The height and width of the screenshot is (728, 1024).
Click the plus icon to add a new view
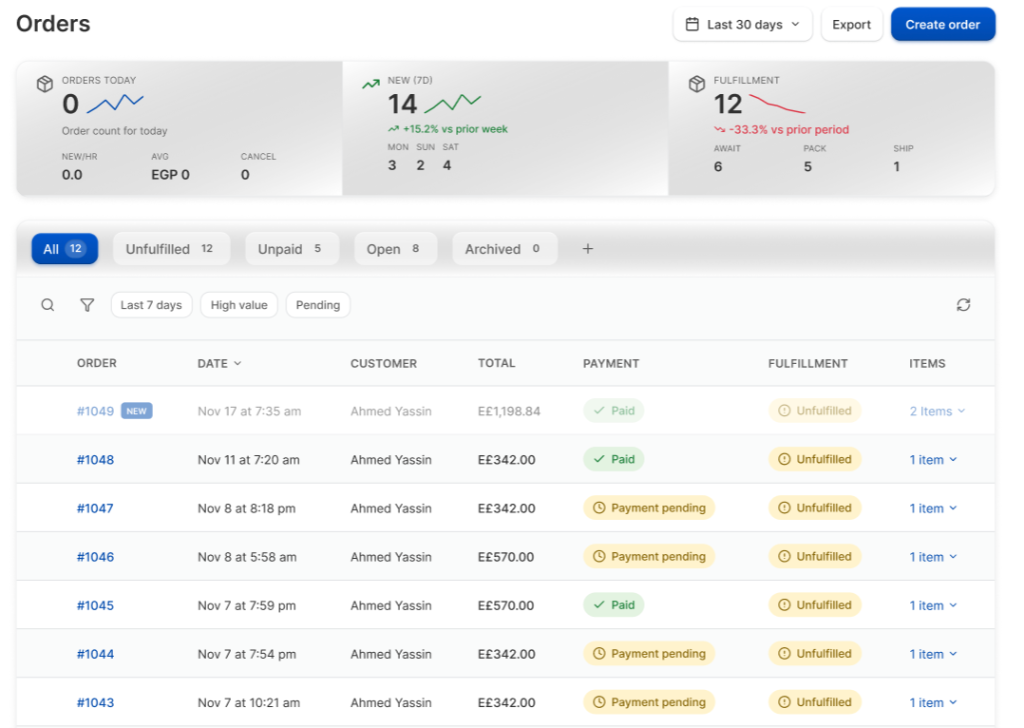pyautogui.click(x=587, y=248)
